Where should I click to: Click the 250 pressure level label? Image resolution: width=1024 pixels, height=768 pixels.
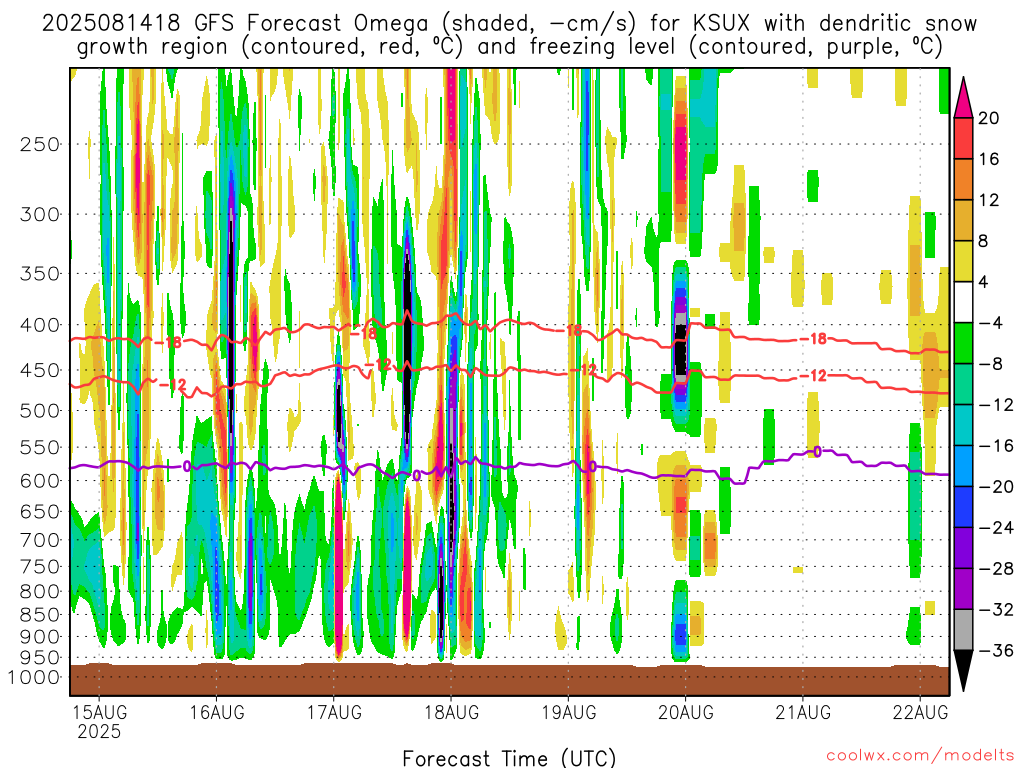click(40, 144)
